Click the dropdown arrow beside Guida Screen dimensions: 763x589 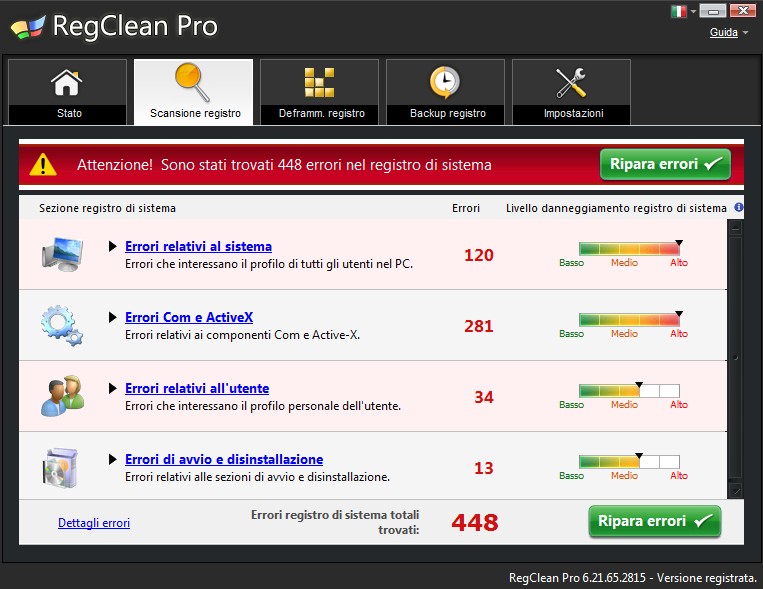point(745,33)
